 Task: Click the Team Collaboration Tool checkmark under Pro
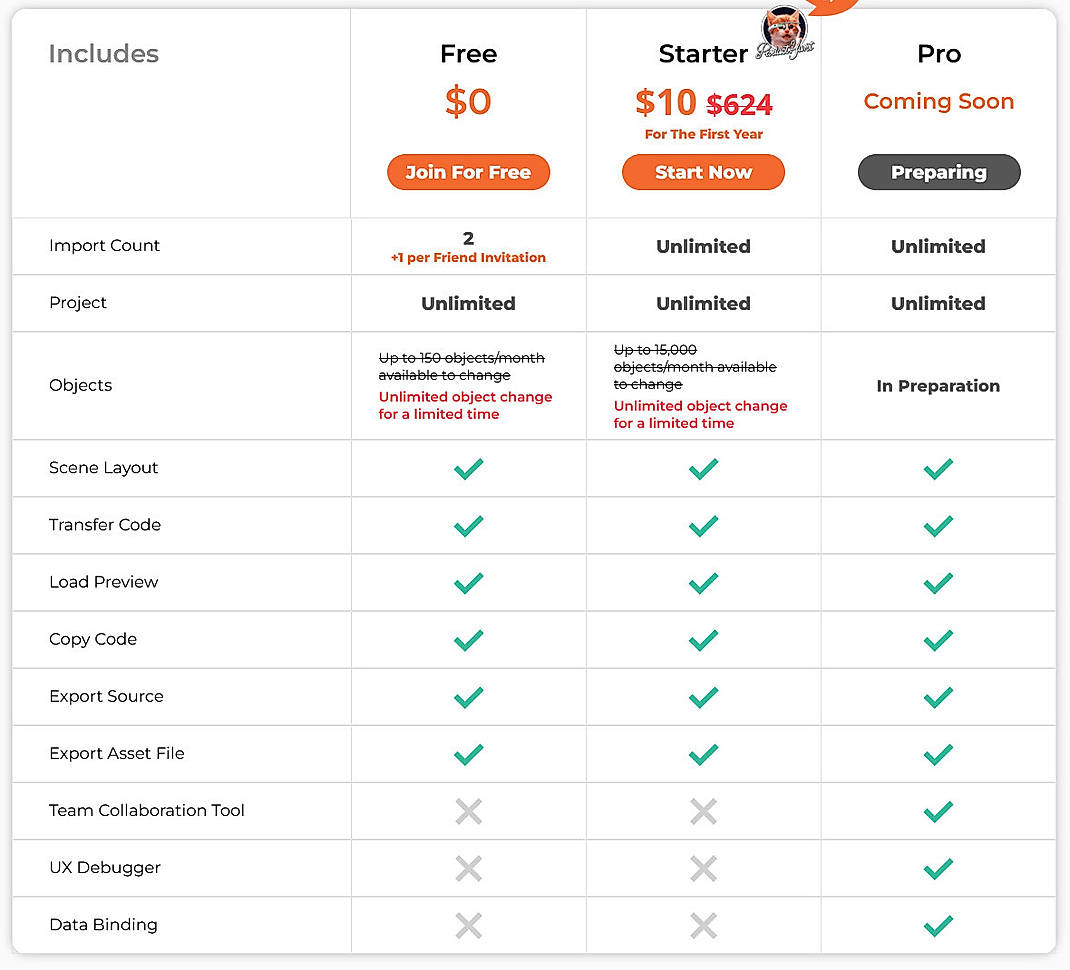938,811
